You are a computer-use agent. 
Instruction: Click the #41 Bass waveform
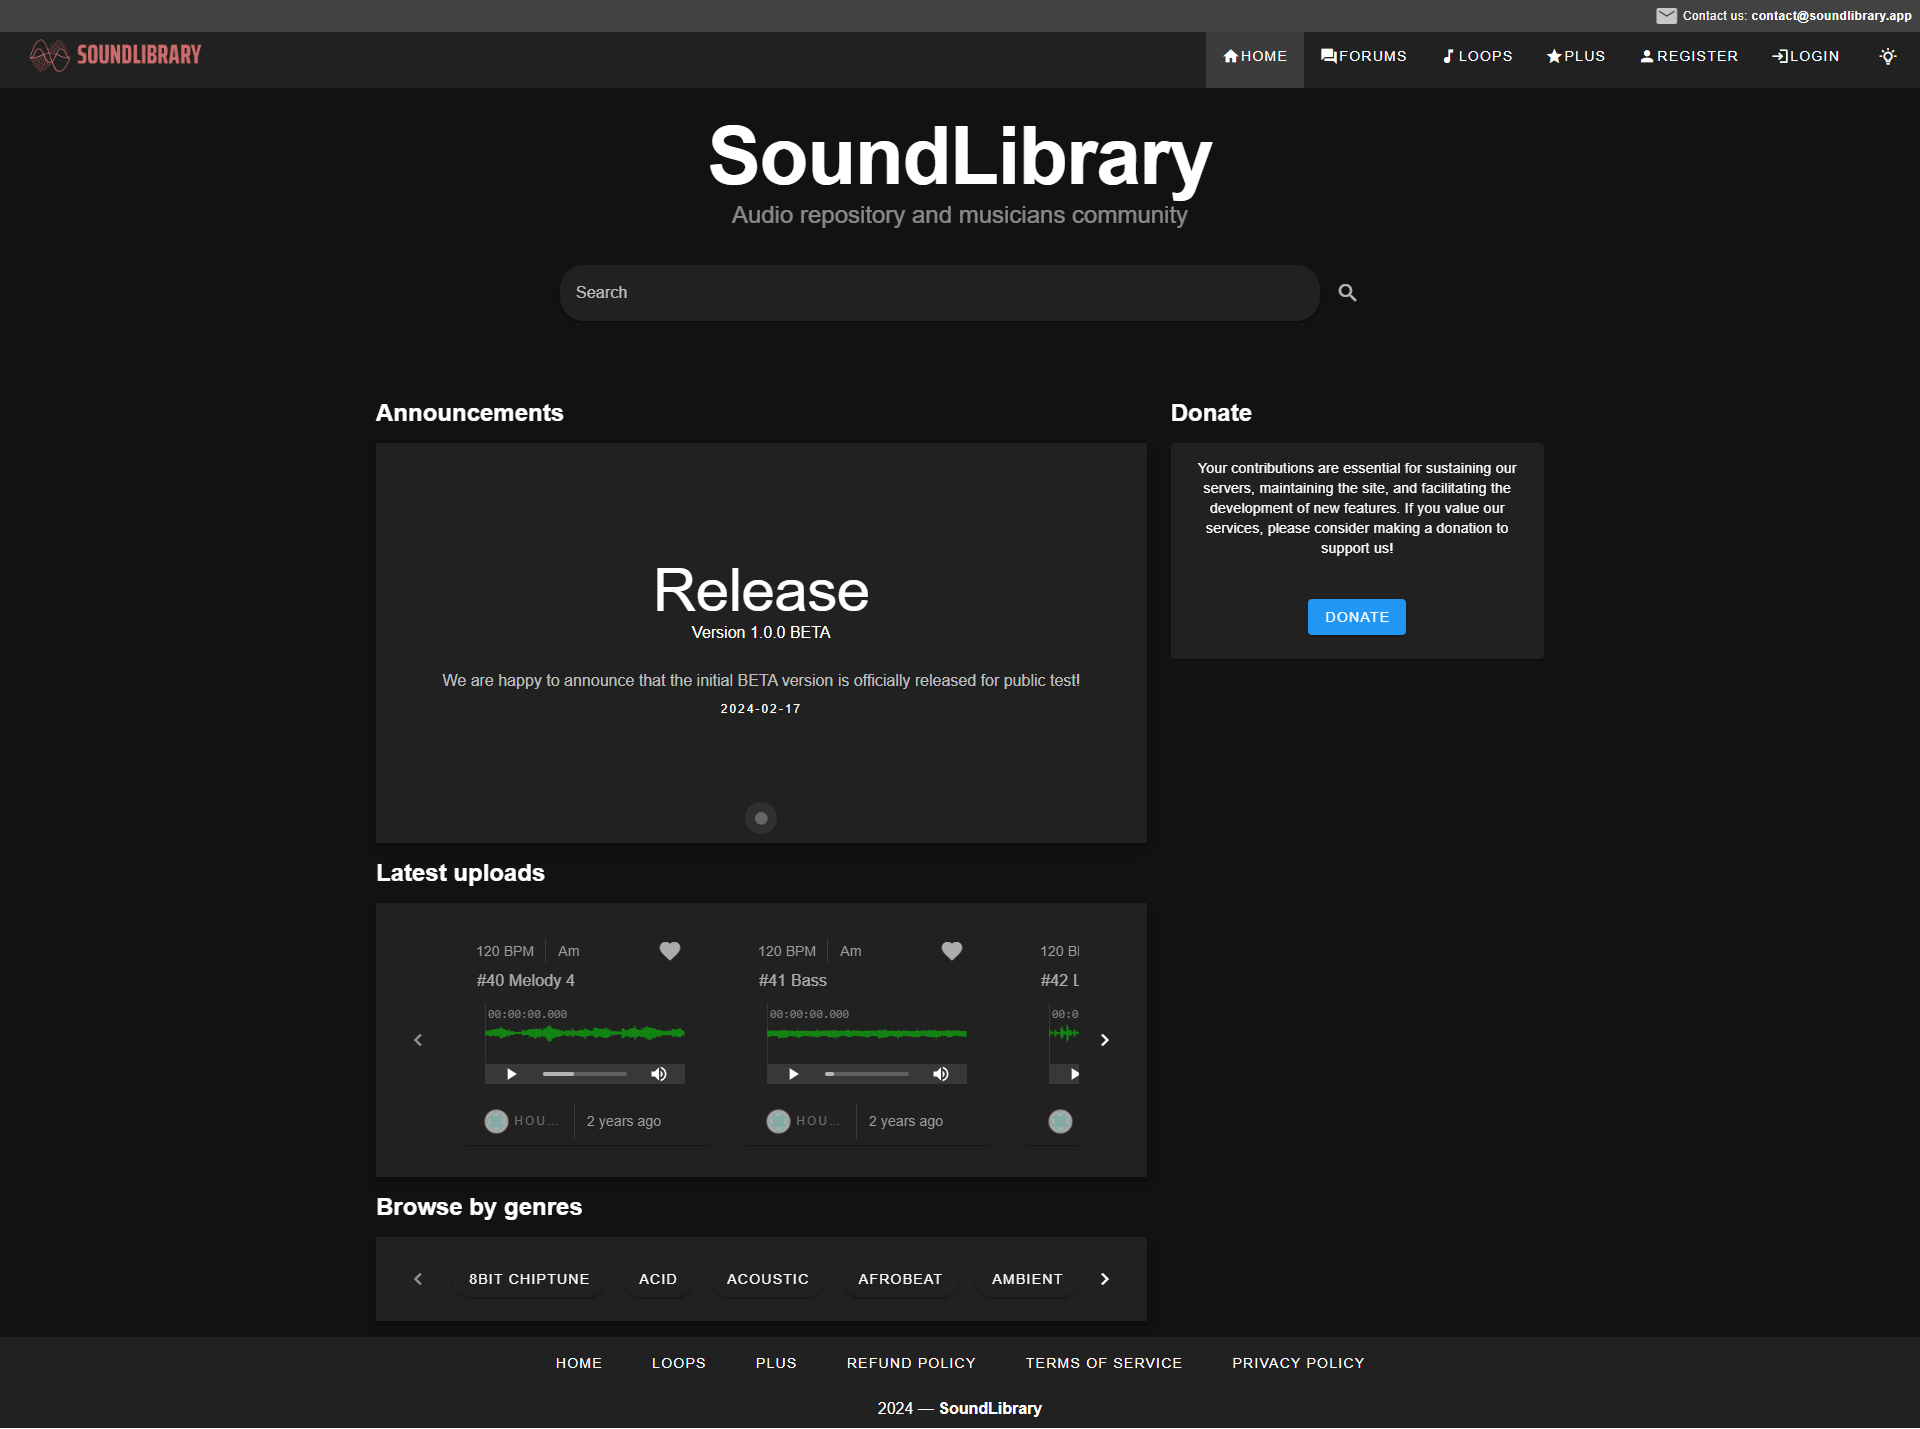point(867,1033)
